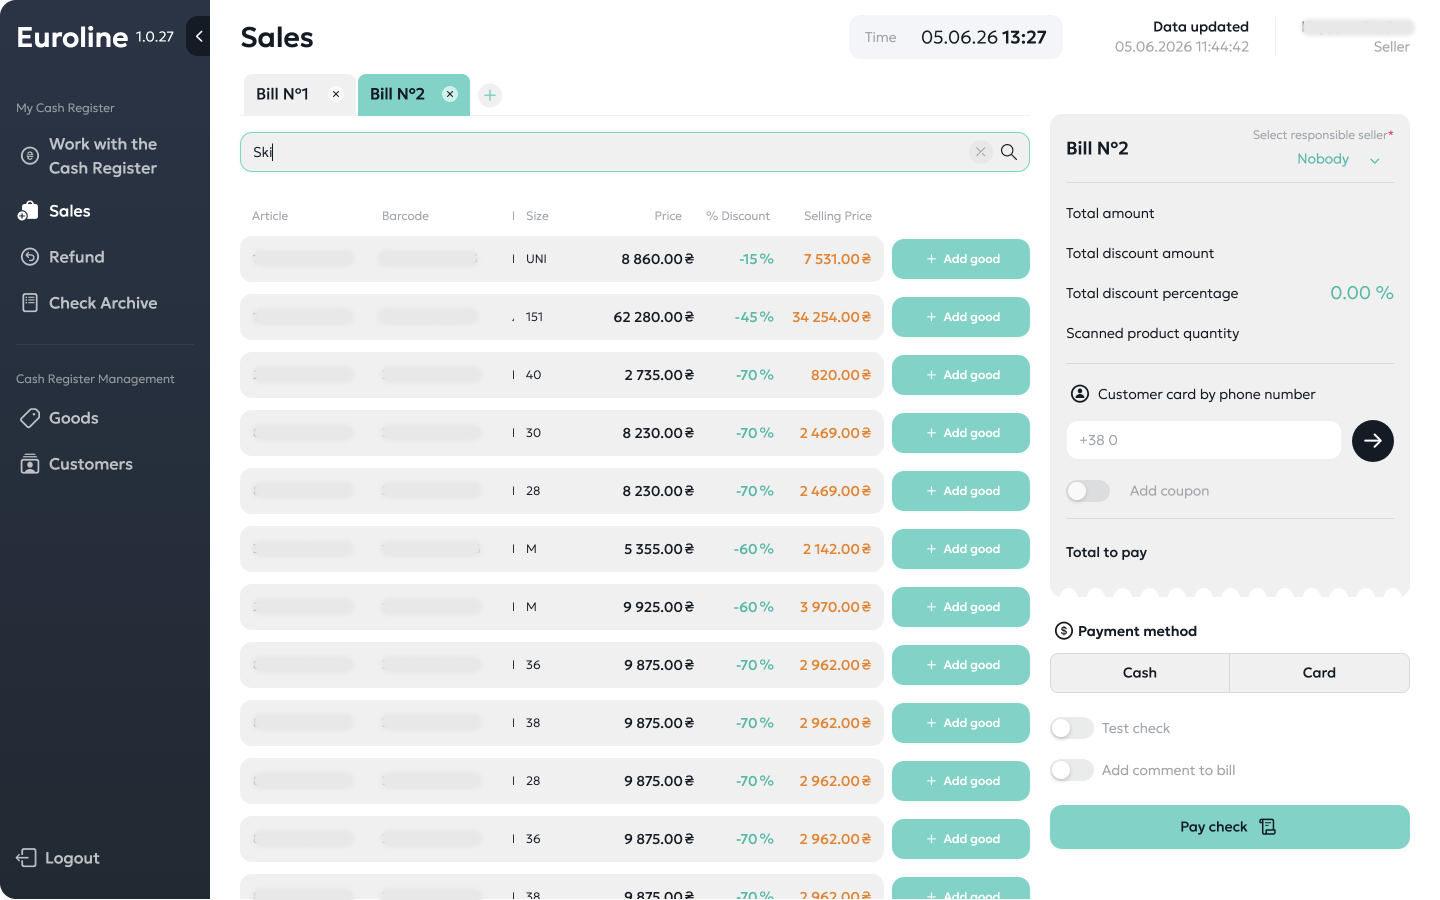This screenshot has width=1440, height=900.
Task: Close the Bill №1 tab
Action: (336, 94)
